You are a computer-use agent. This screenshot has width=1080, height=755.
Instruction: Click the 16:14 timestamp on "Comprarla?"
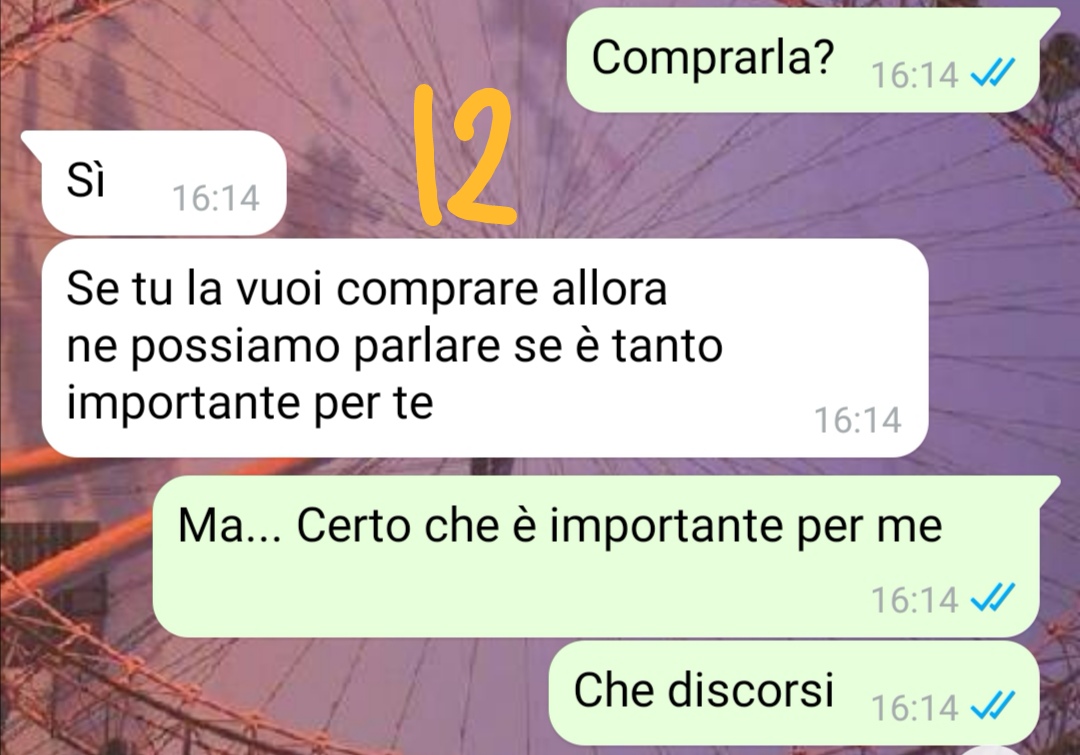(x=914, y=74)
